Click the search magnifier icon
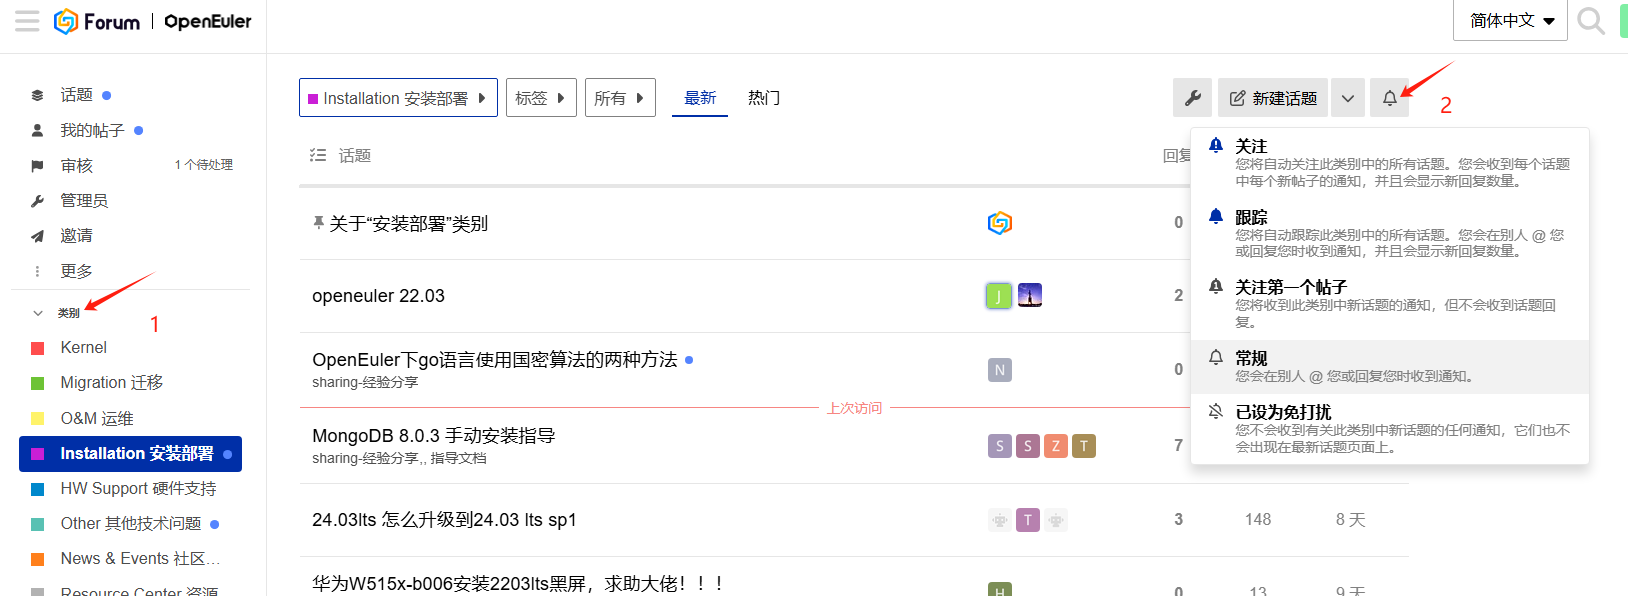 (x=1589, y=21)
